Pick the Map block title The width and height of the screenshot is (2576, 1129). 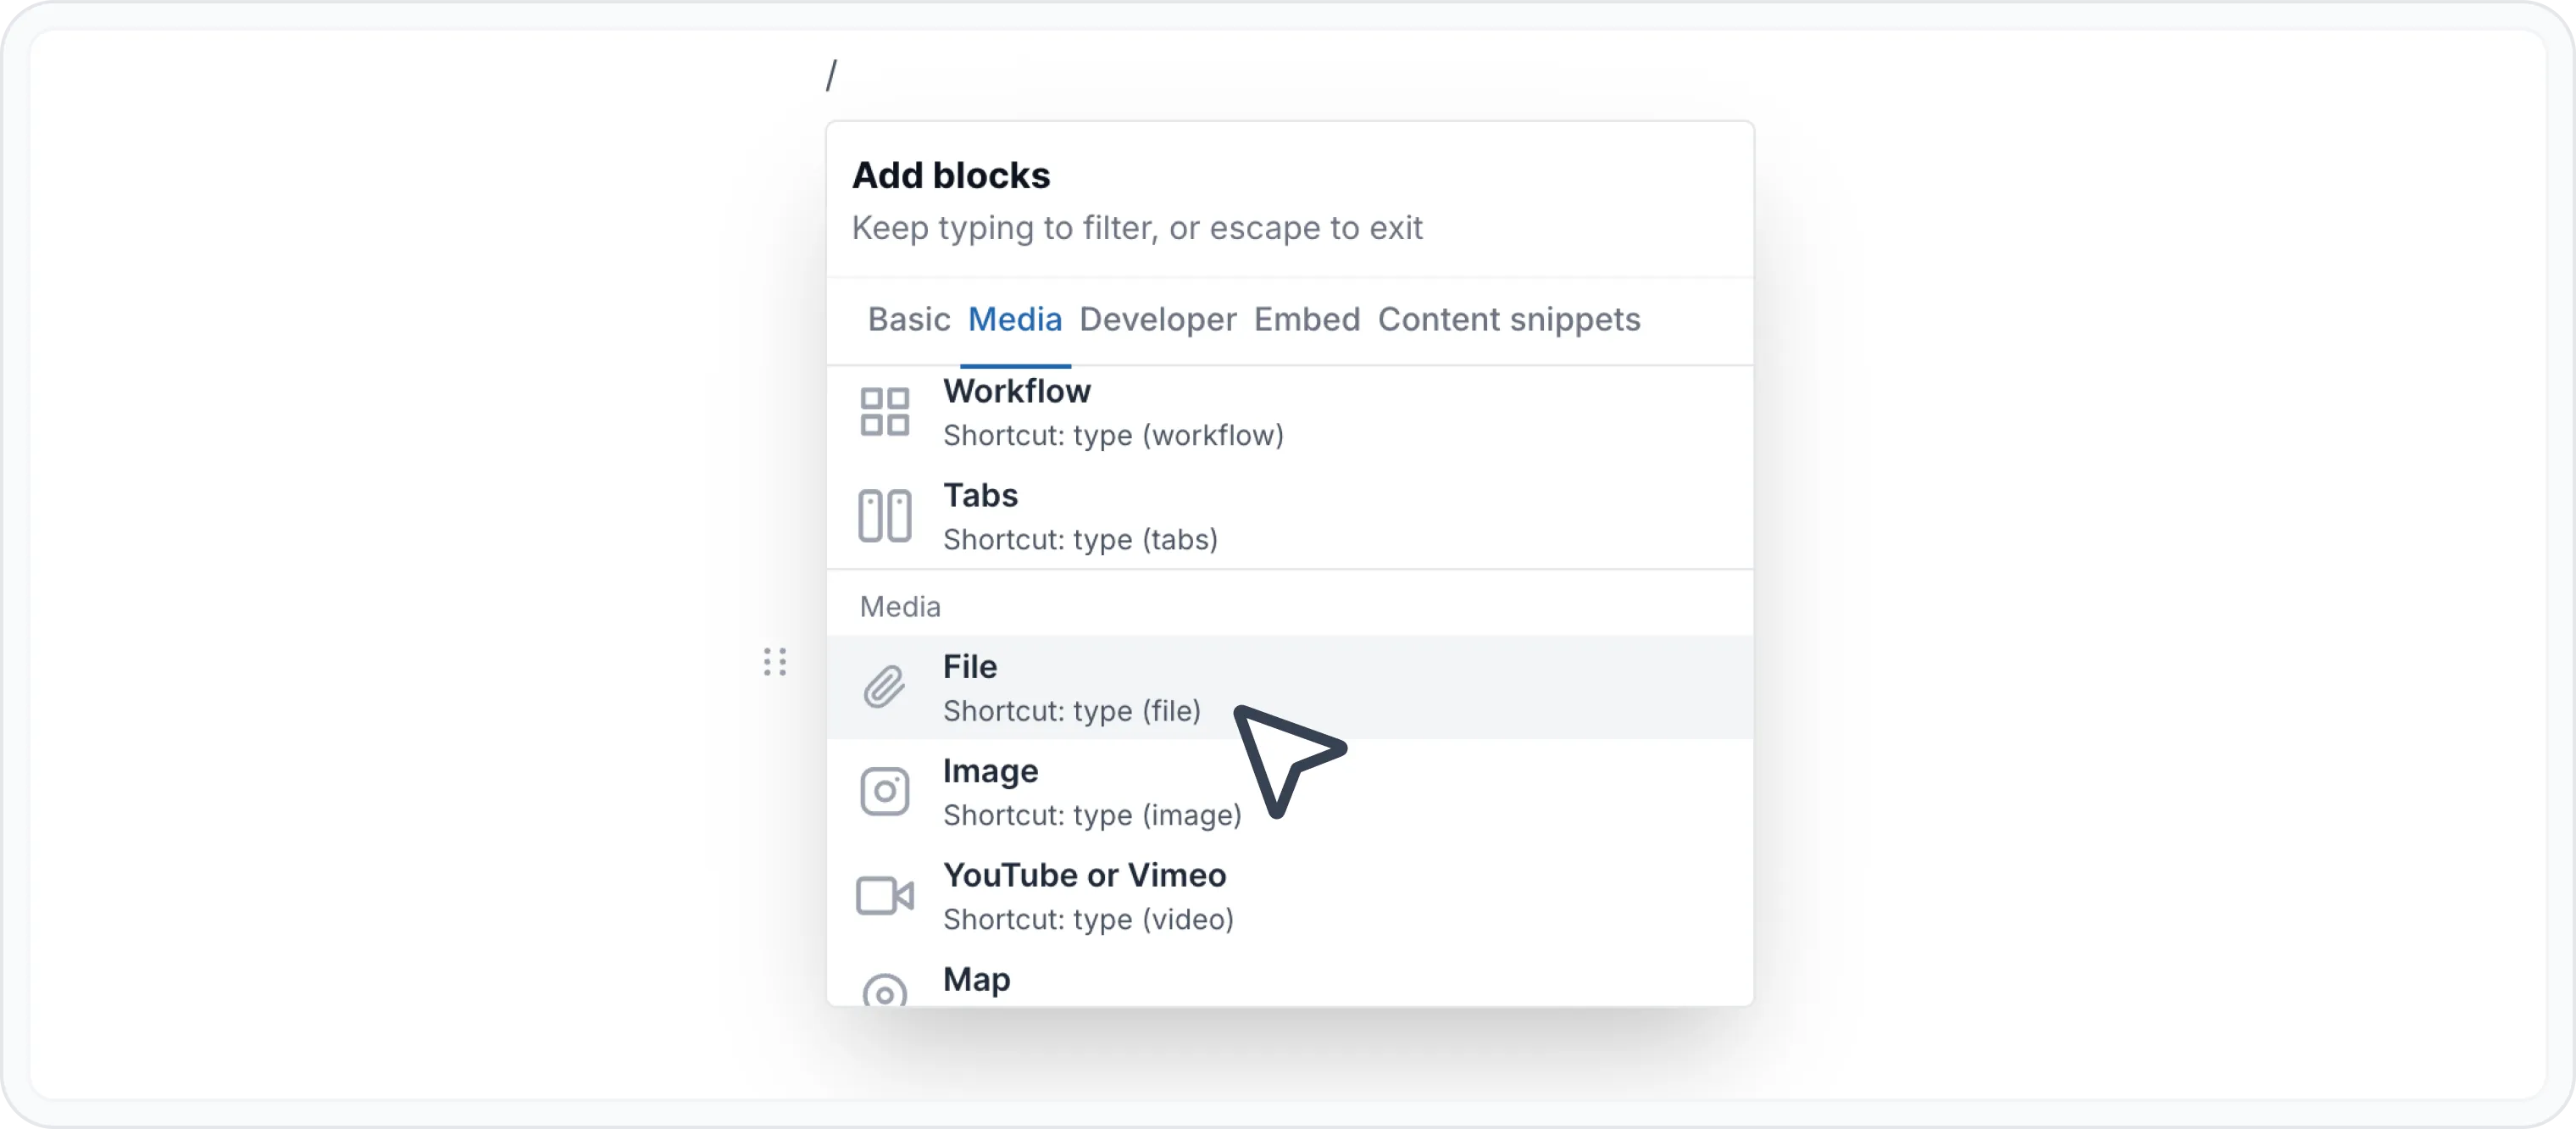tap(976, 979)
